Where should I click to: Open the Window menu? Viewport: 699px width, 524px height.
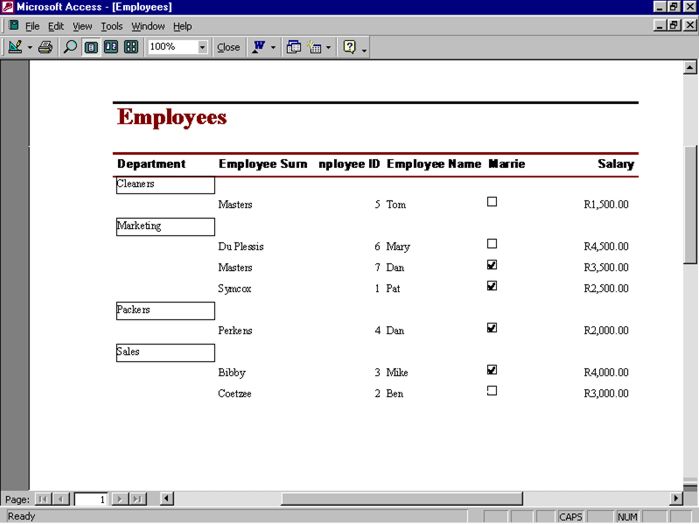click(x=148, y=26)
